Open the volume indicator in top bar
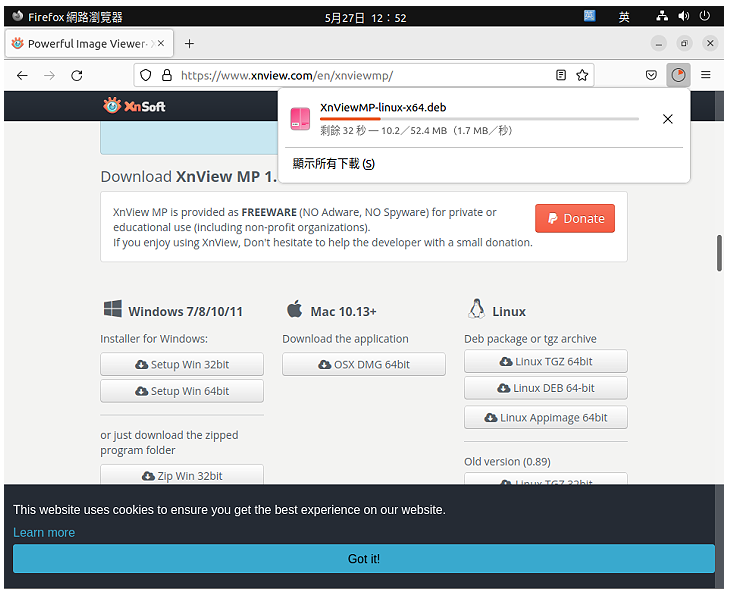 click(x=683, y=16)
